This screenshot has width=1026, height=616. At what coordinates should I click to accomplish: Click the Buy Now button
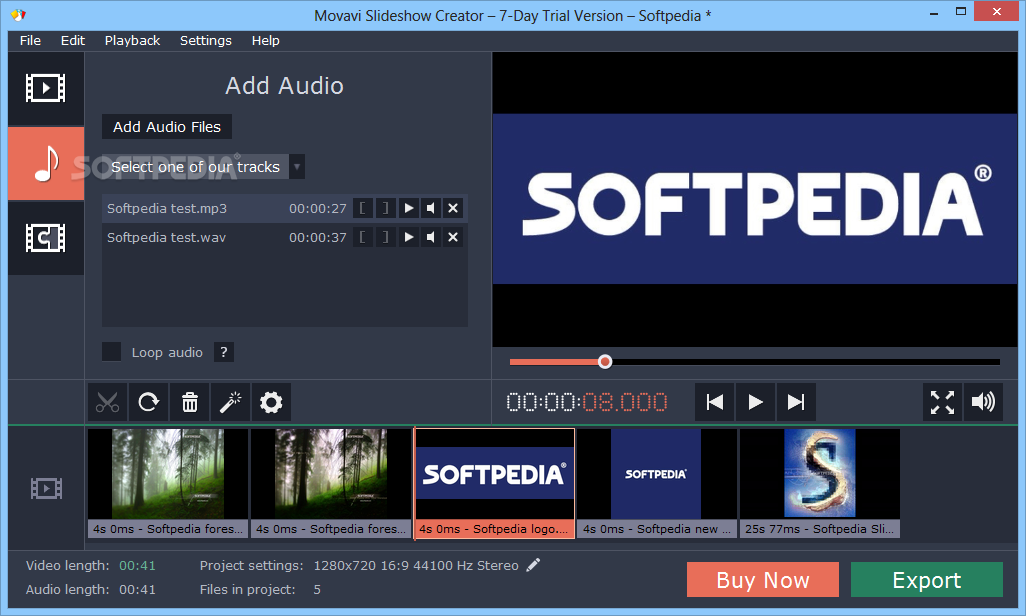pyautogui.click(x=763, y=580)
